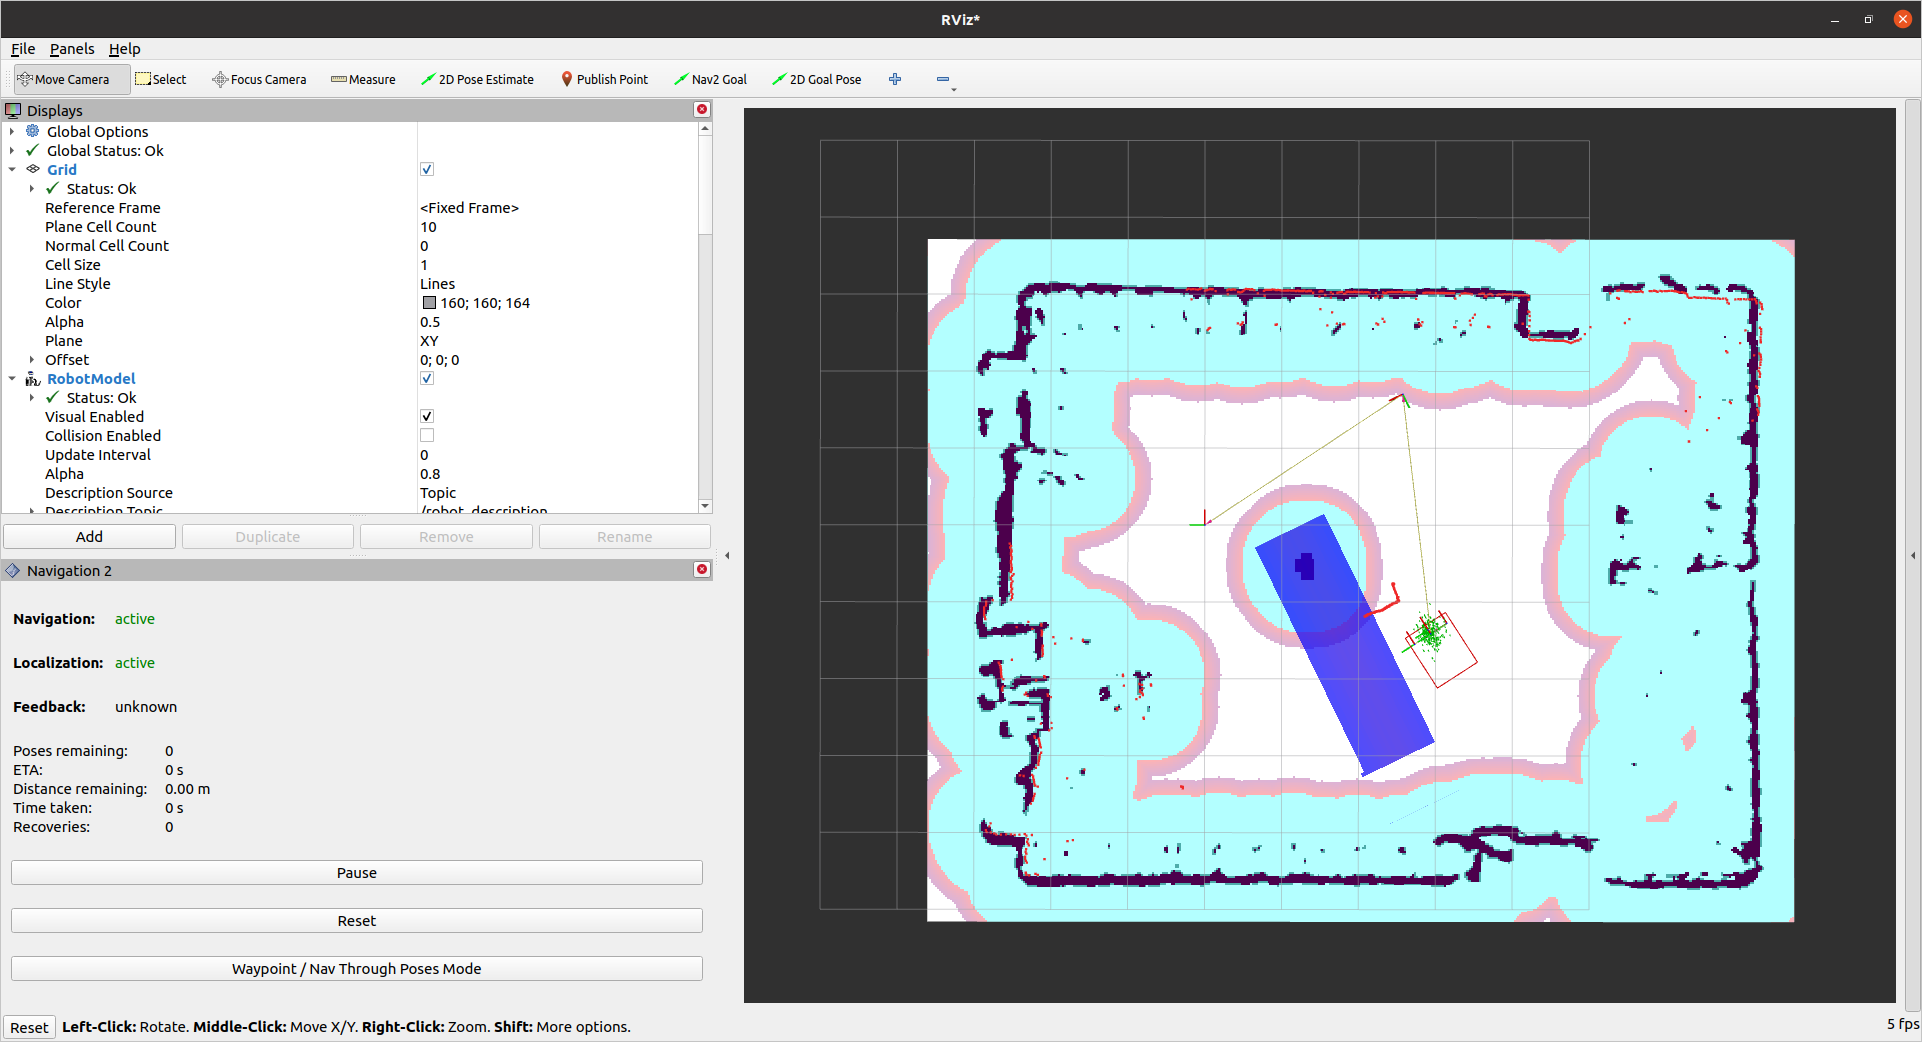Close the Navigation 2 panel
Screen dimensions: 1922x1042
702,570
